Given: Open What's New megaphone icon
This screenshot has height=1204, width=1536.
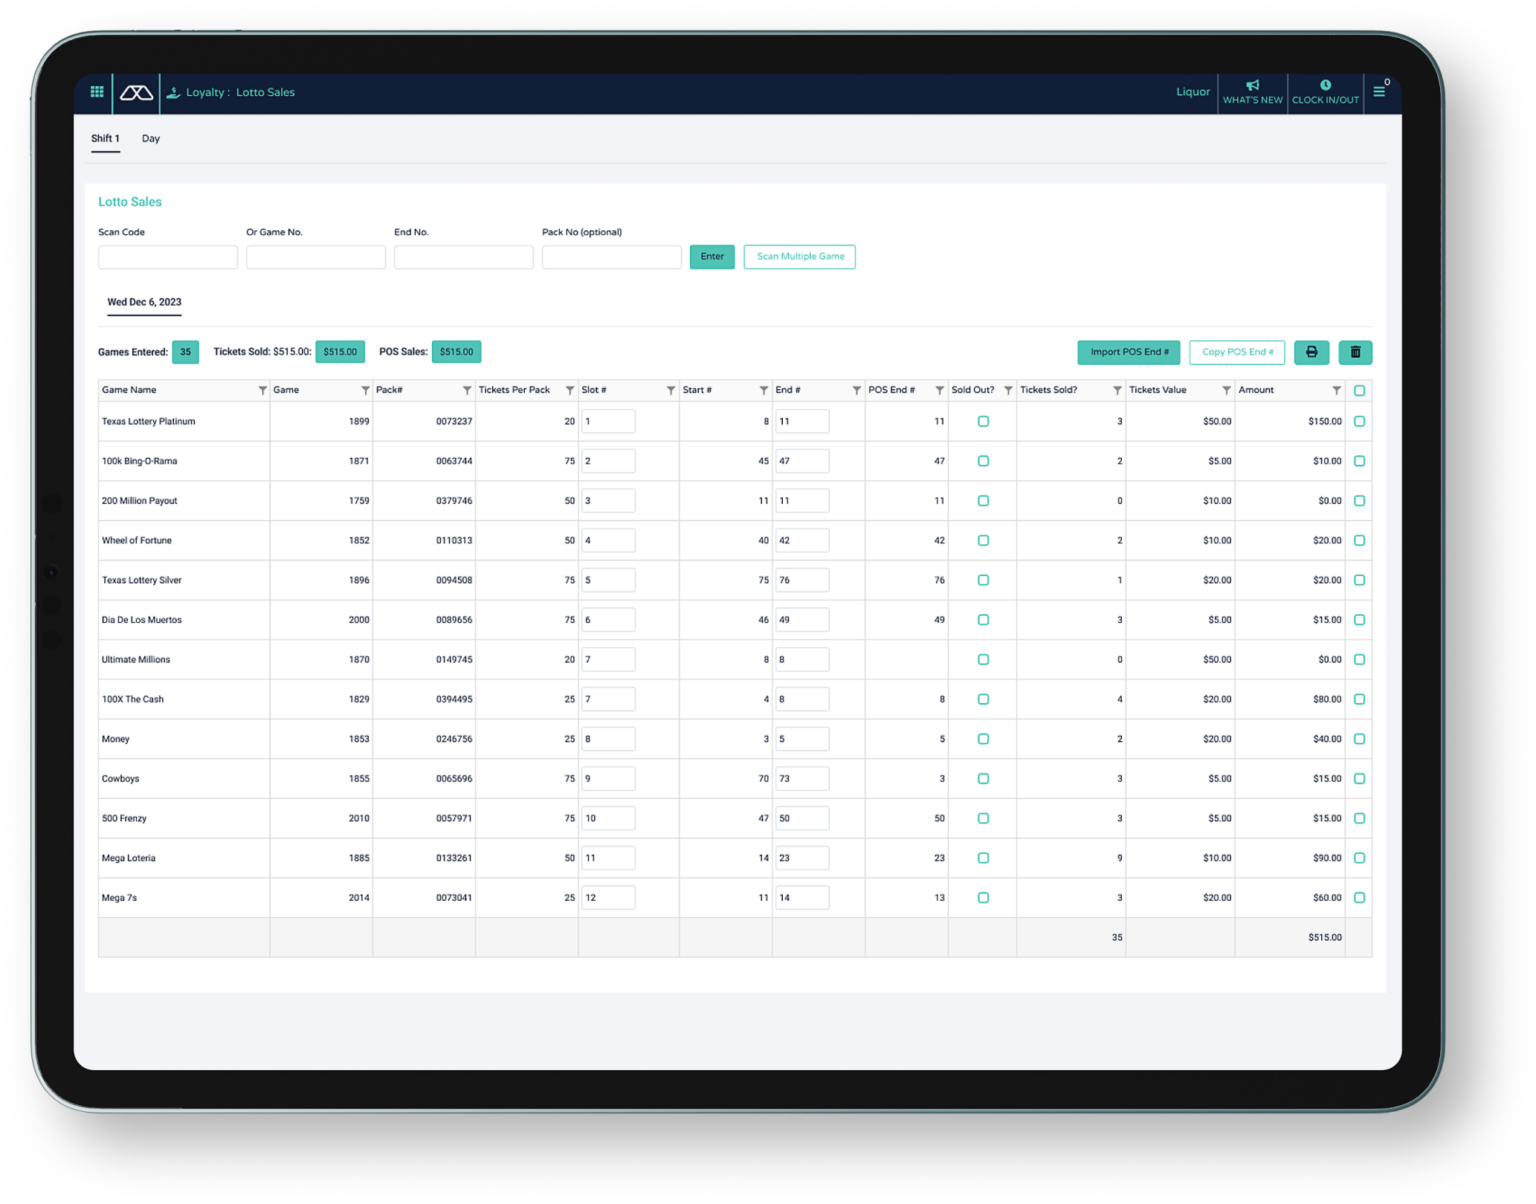Looking at the screenshot, I should click(x=1252, y=86).
